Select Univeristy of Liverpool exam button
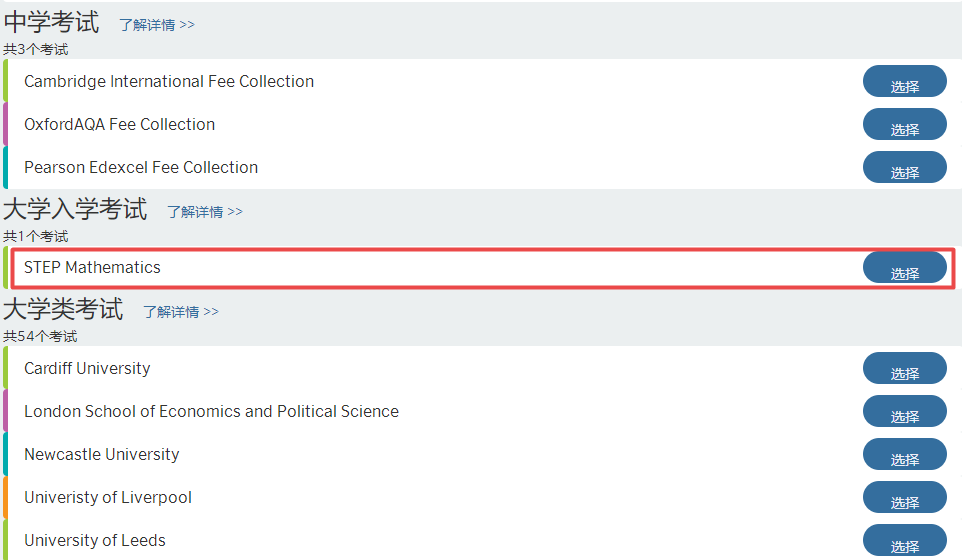Image resolution: width=962 pixels, height=560 pixels. pos(904,497)
